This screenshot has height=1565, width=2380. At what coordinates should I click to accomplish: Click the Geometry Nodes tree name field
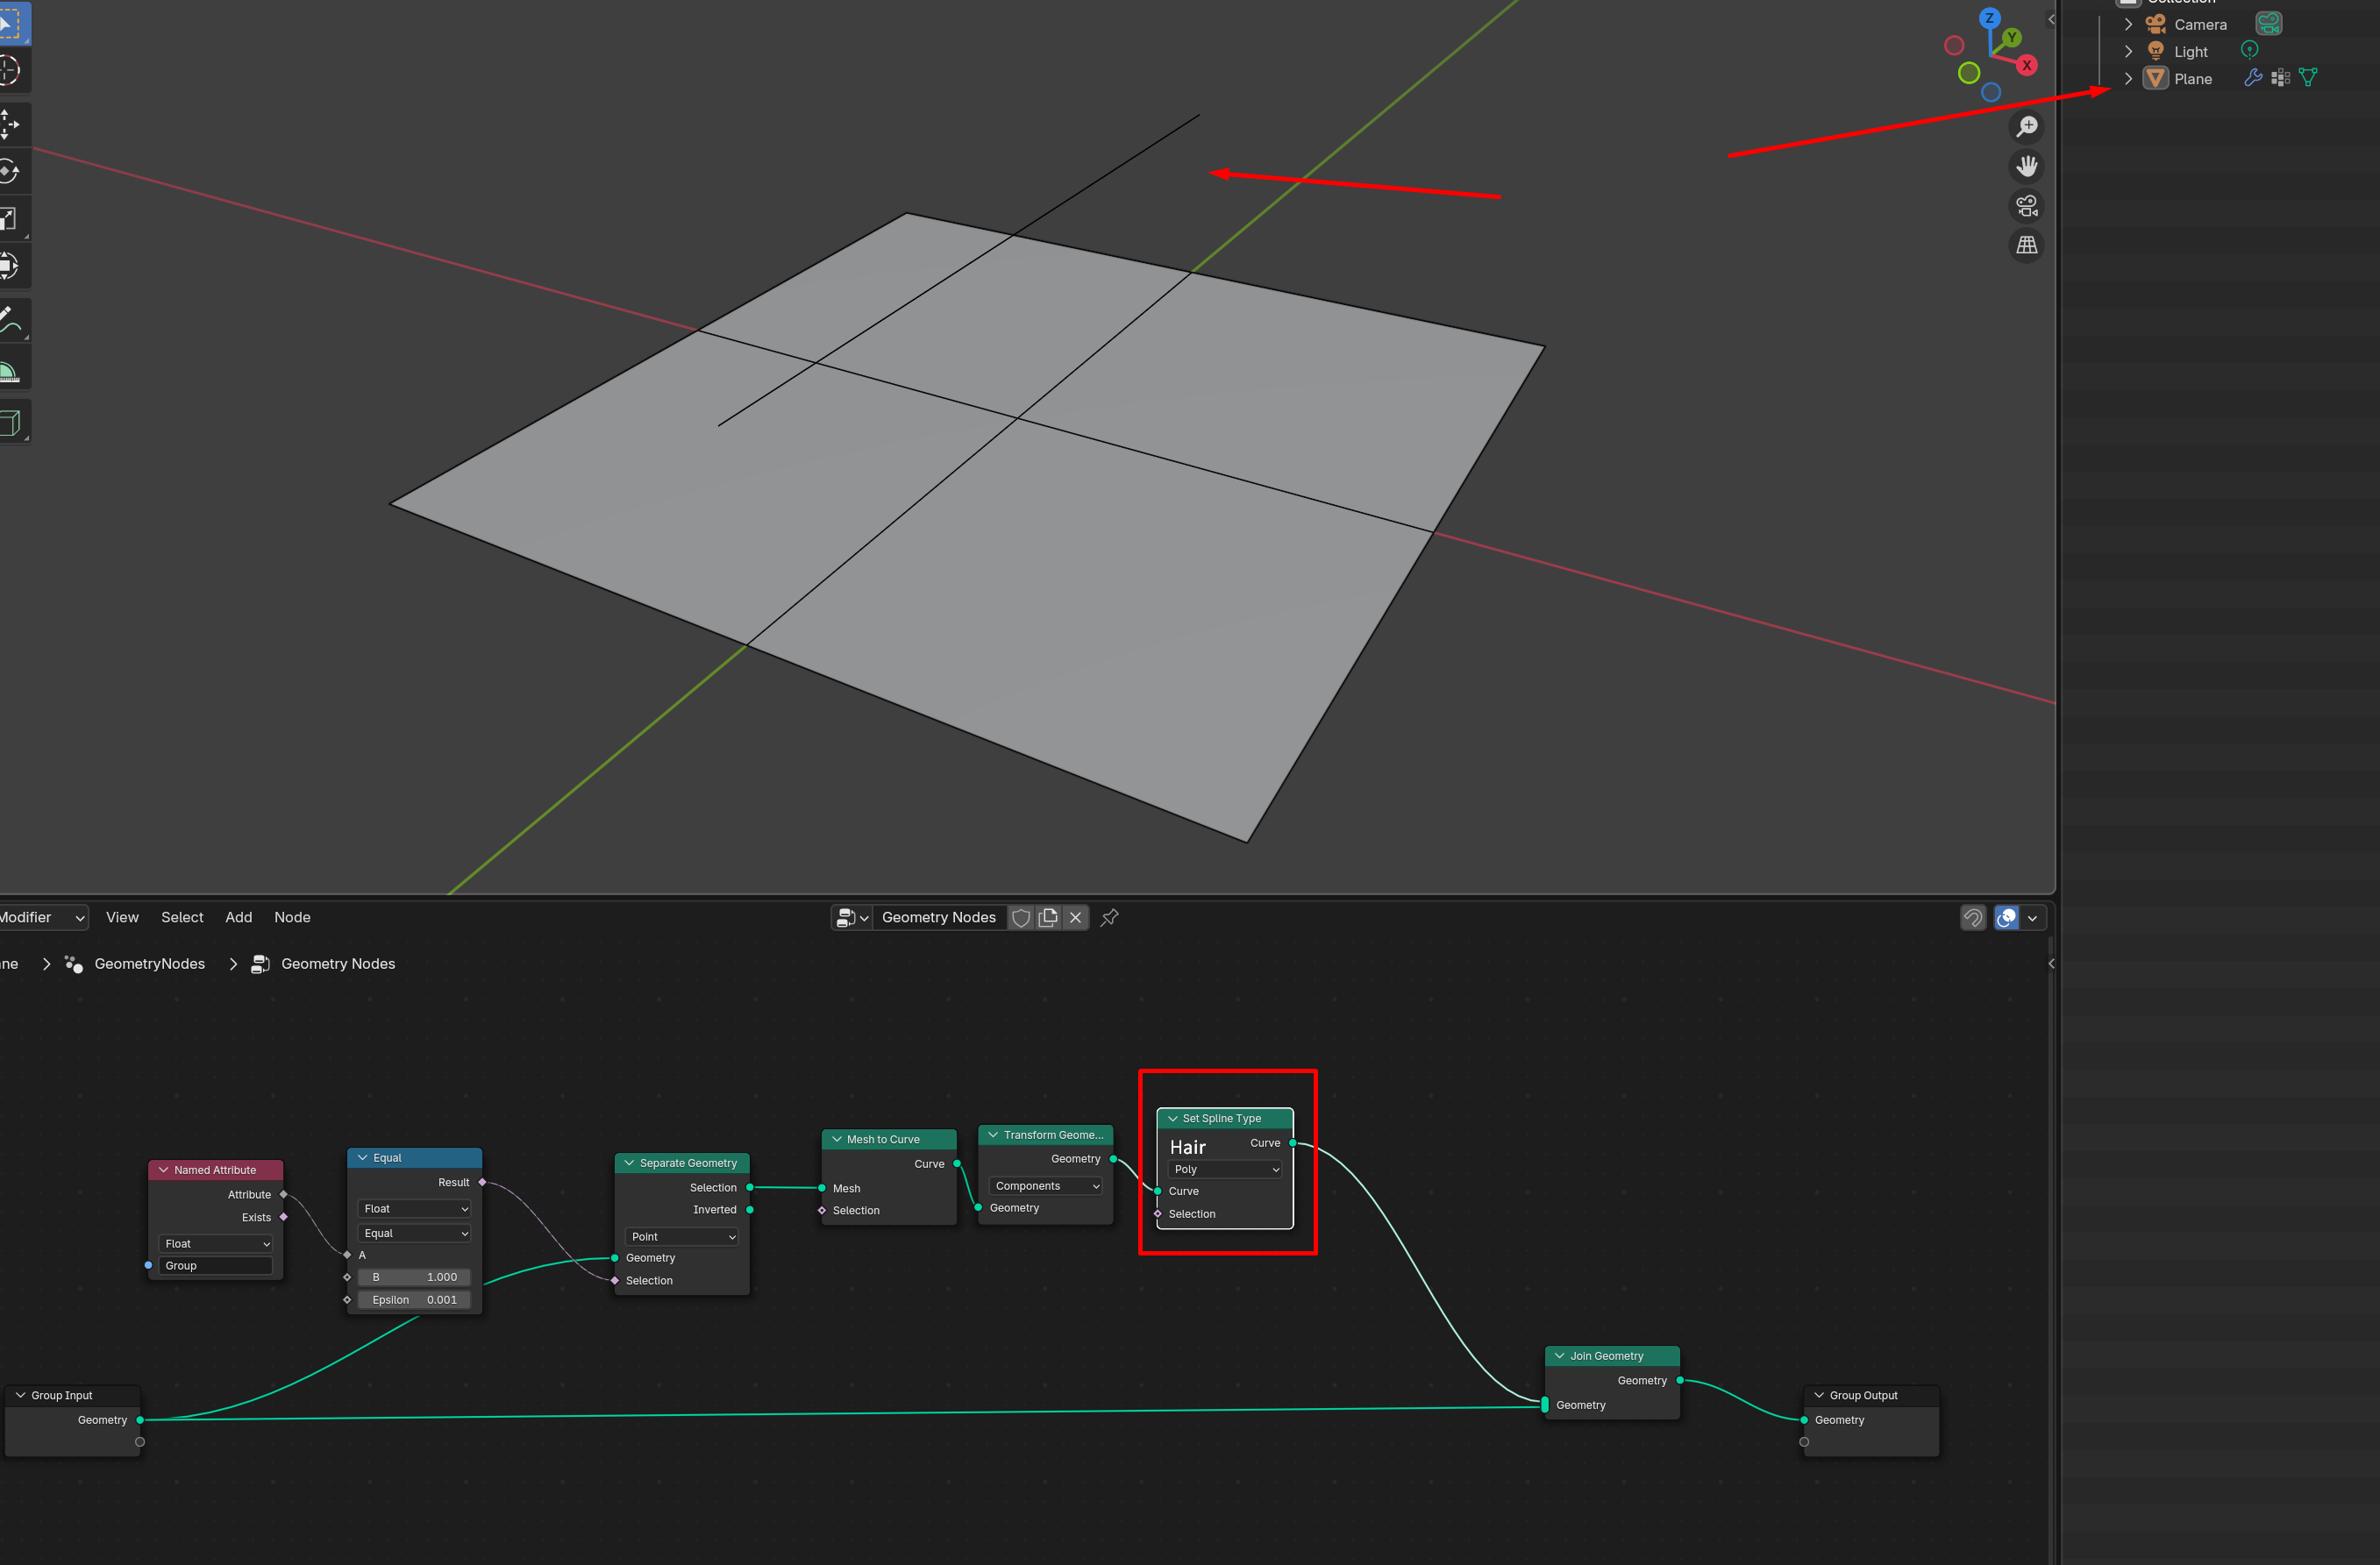pyautogui.click(x=939, y=917)
